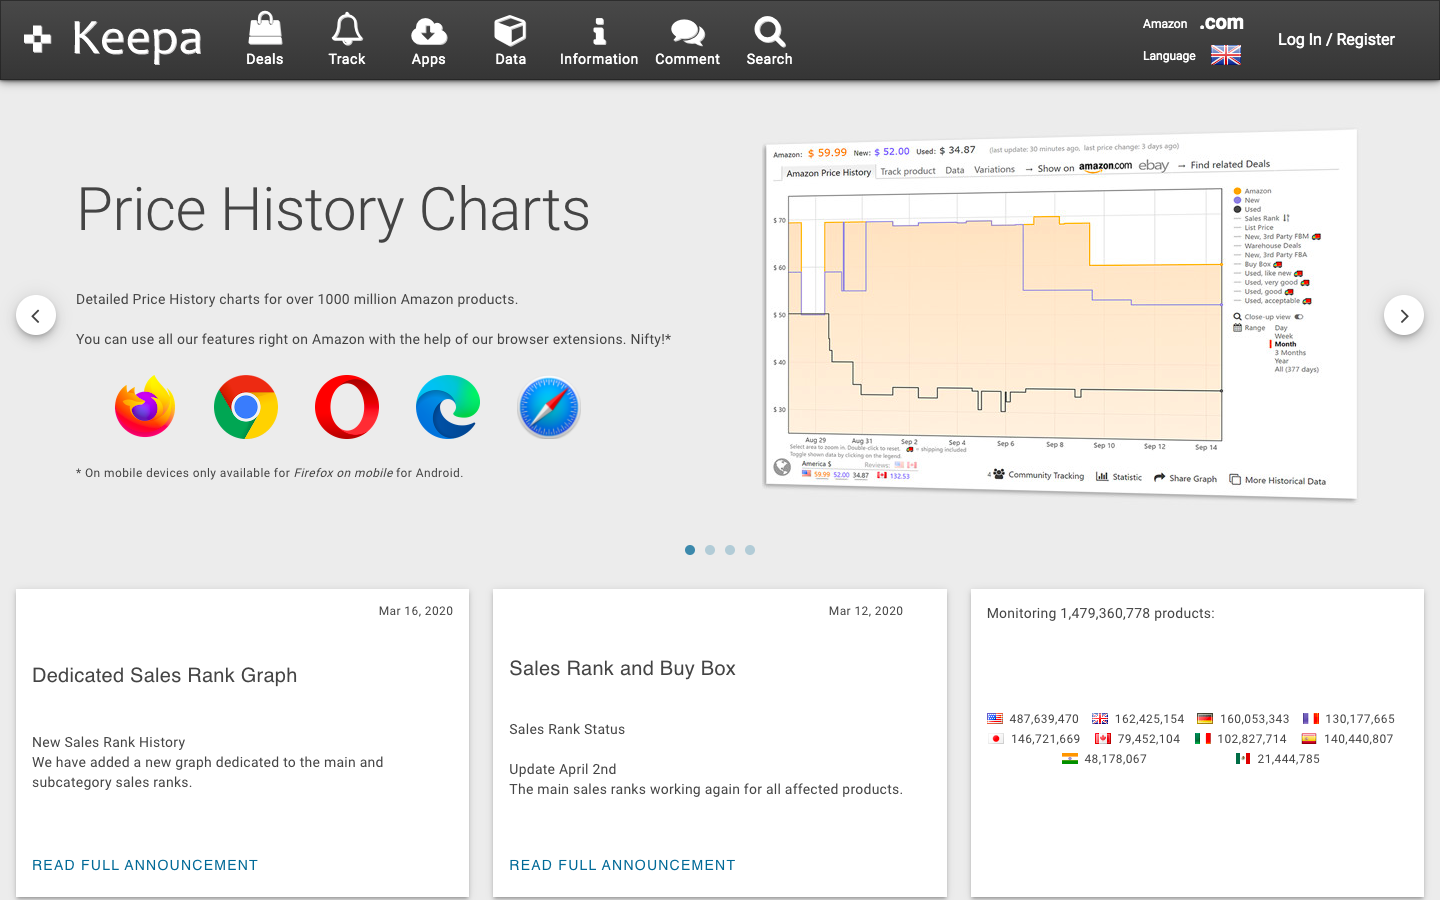Open the Language flag selector
This screenshot has width=1440, height=900.
click(1225, 56)
